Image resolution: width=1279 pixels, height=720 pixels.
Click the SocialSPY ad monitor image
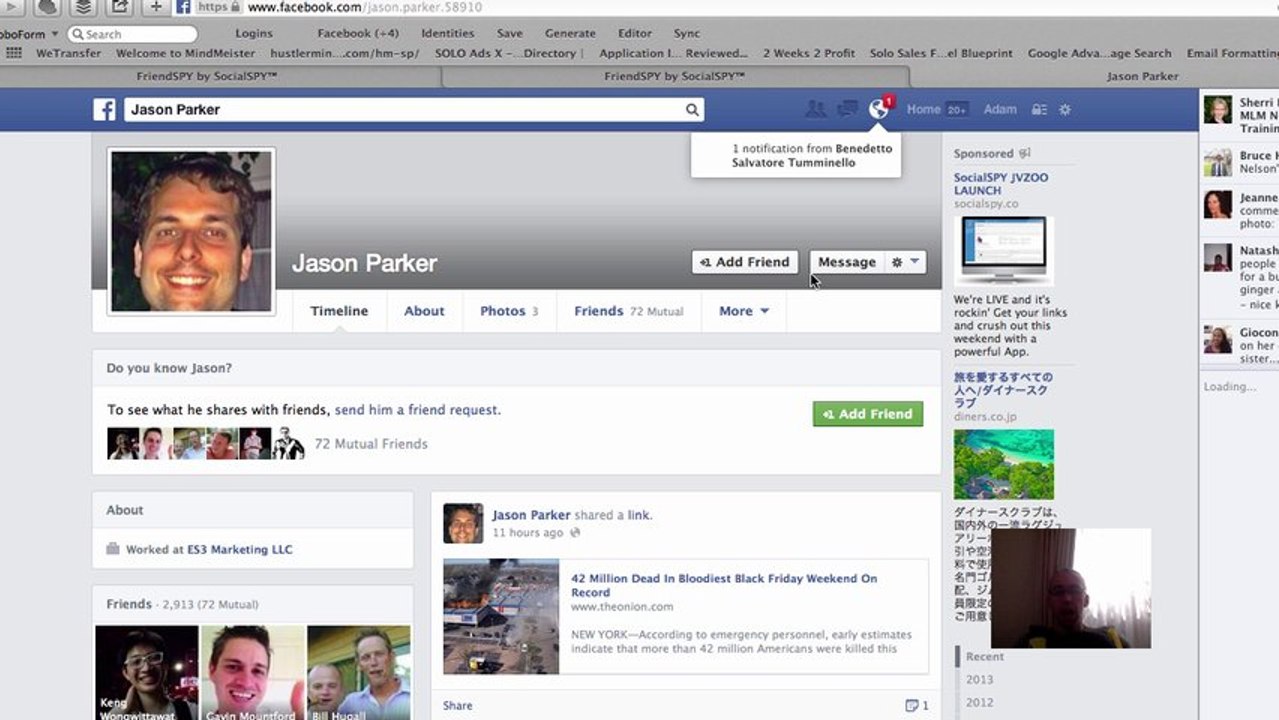click(1004, 249)
